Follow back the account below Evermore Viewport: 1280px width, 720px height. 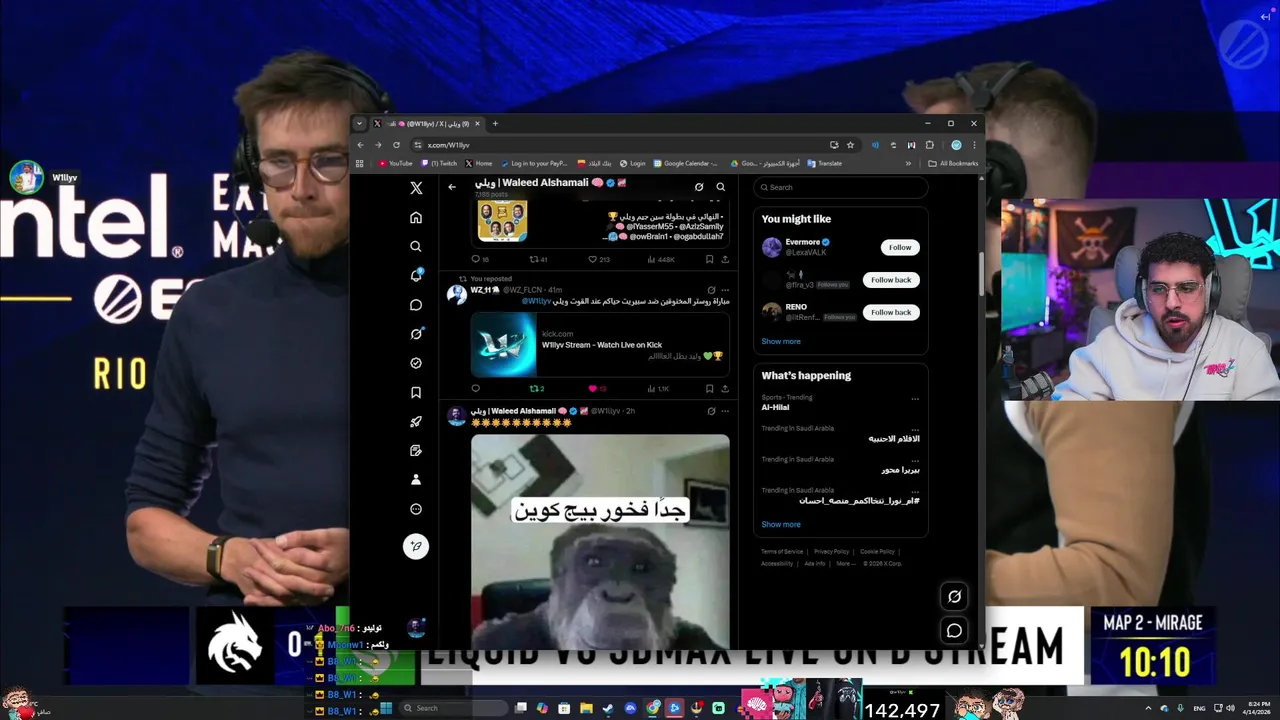891,280
